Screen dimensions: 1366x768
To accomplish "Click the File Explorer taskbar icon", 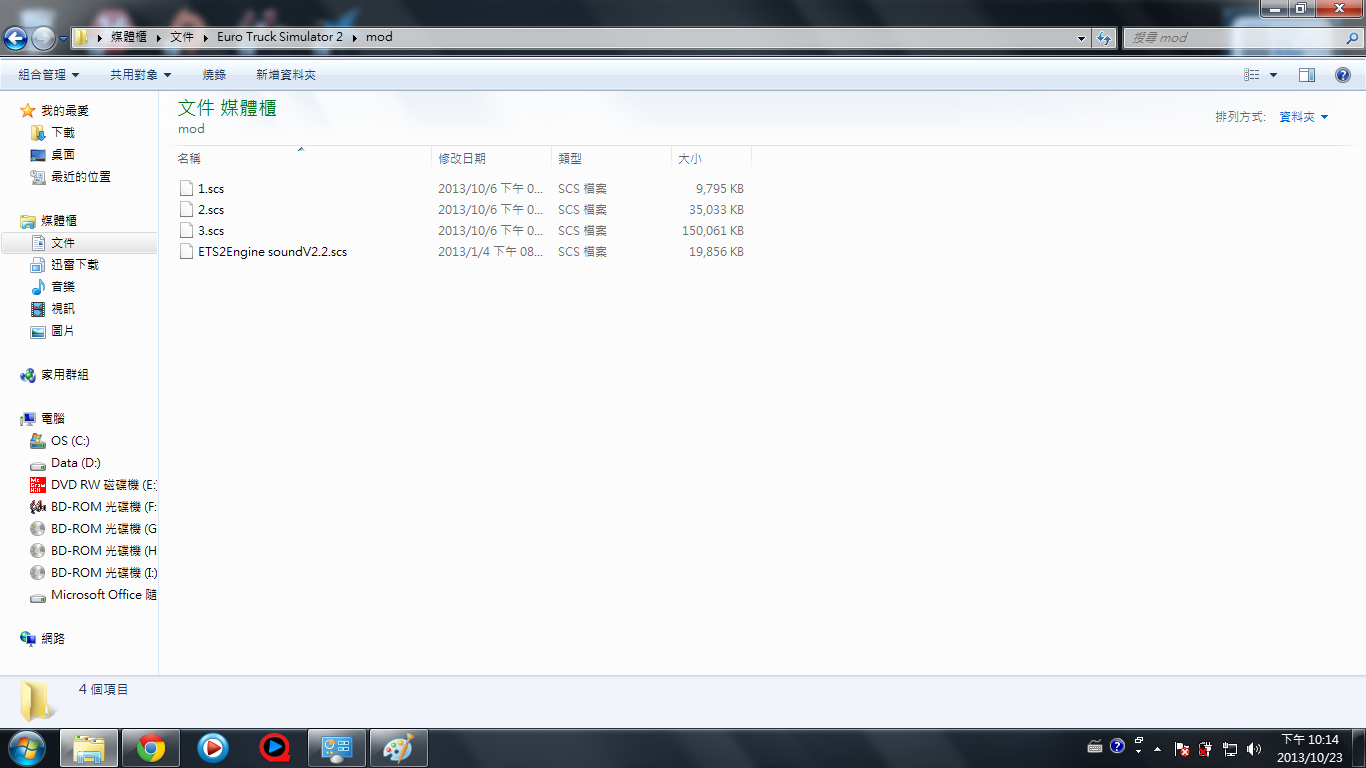I will 89,748.
